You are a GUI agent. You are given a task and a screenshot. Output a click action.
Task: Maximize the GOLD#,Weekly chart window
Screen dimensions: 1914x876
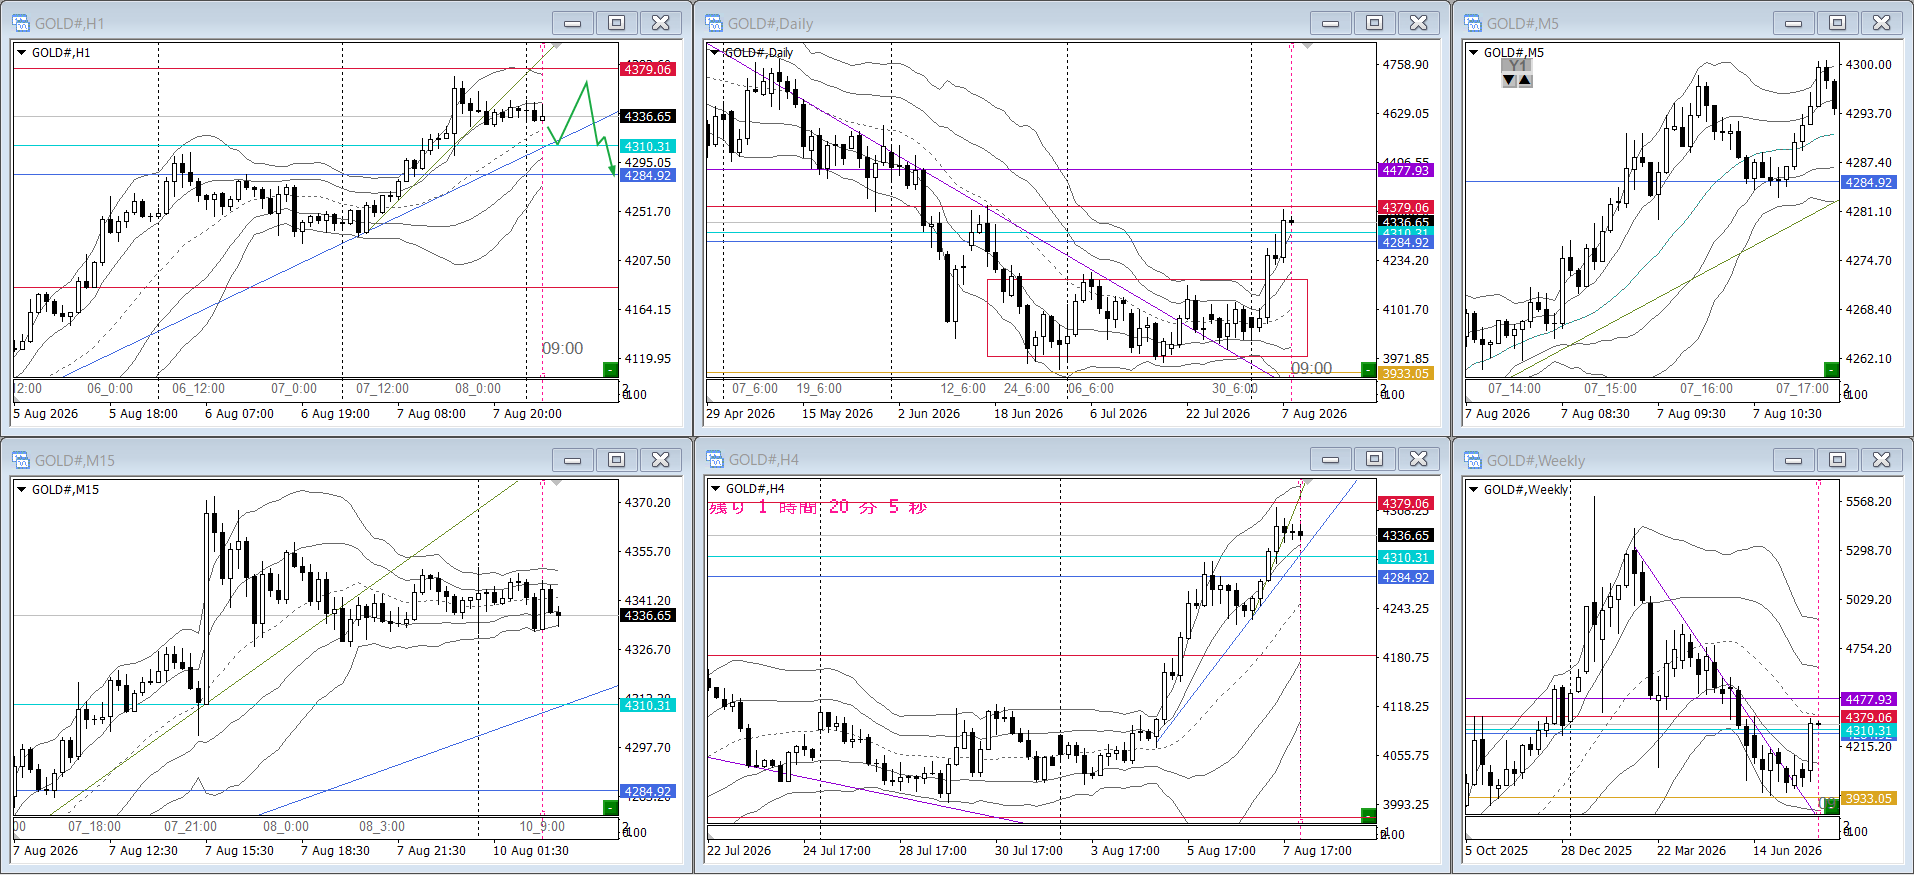coord(1838,460)
